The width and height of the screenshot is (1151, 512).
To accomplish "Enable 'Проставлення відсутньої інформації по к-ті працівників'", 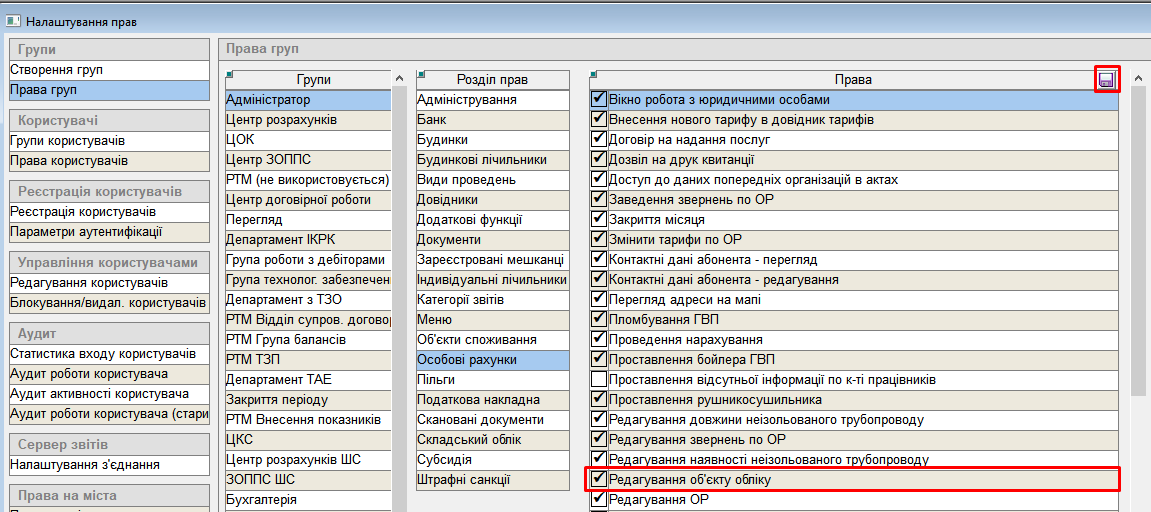I will 599,380.
